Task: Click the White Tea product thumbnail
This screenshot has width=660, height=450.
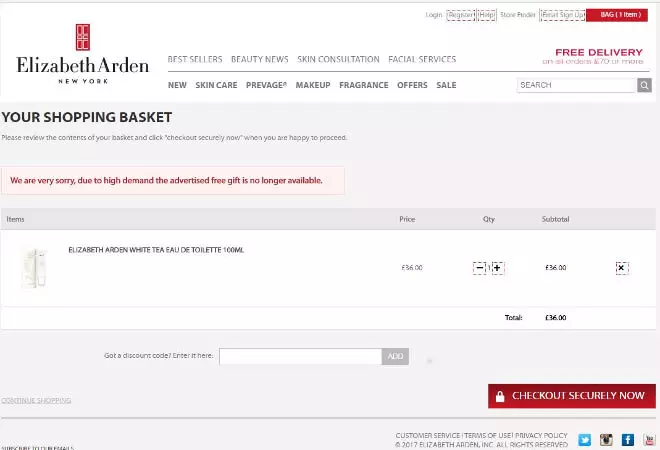Action: (34, 268)
